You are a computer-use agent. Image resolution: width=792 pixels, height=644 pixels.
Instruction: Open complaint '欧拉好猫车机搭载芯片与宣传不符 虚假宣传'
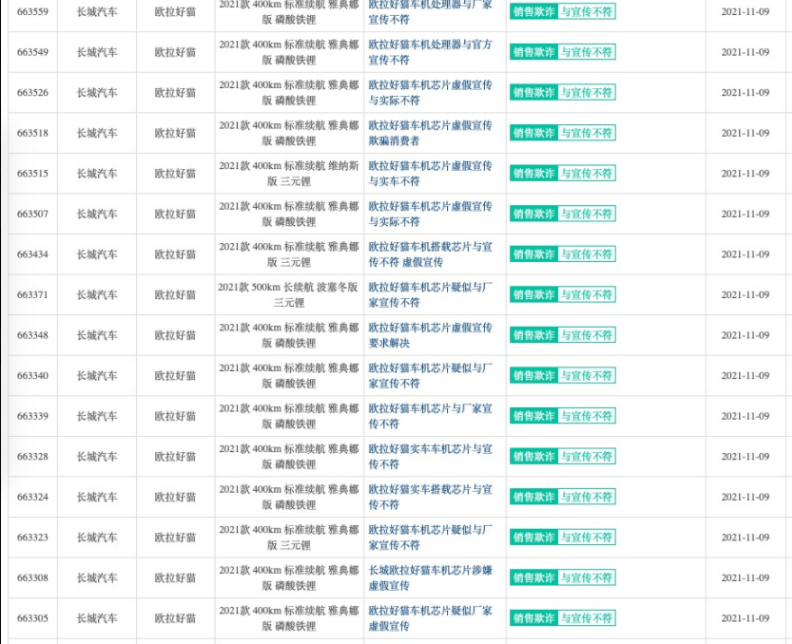tap(430, 254)
